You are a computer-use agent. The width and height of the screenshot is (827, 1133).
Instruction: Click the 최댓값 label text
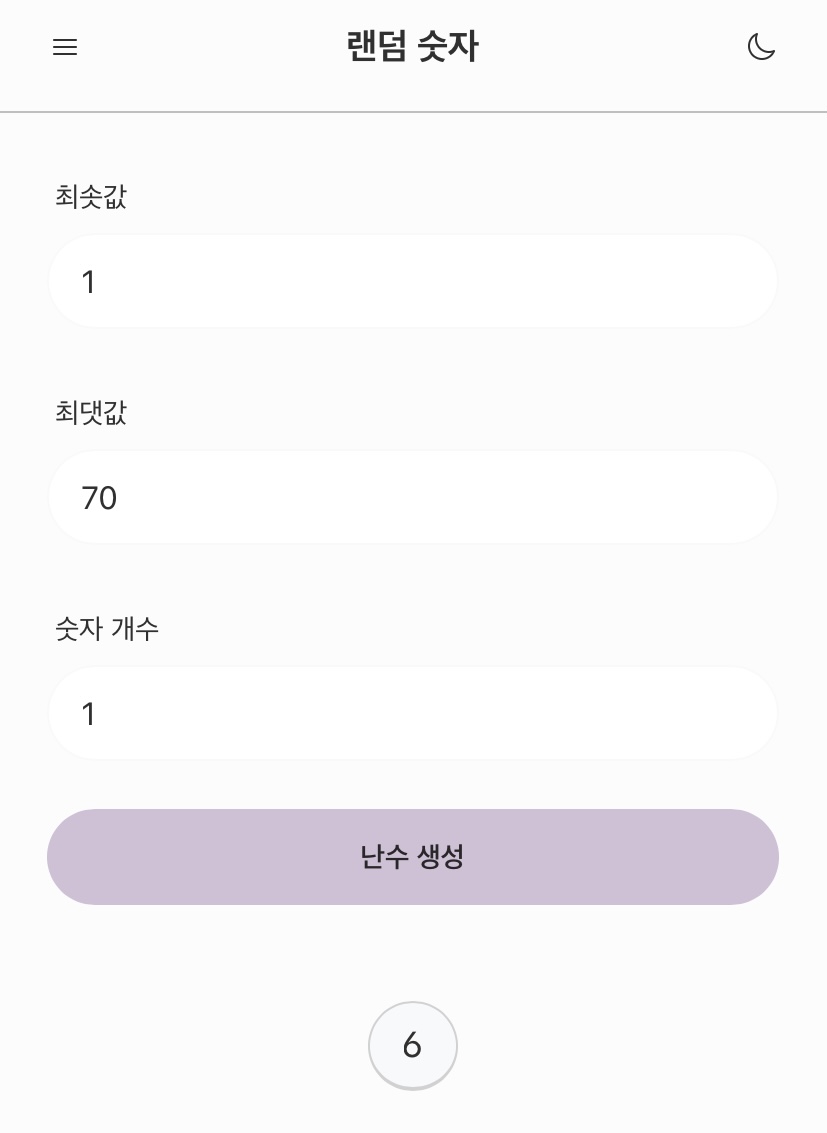tap(91, 412)
